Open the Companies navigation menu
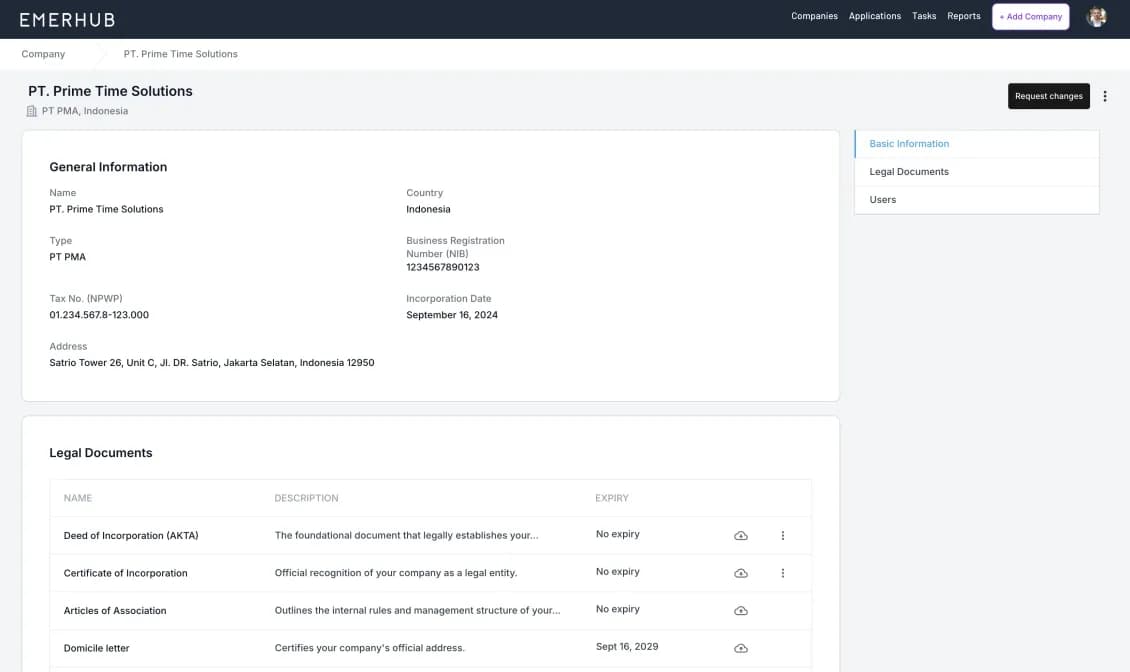Viewport: 1130px width, 672px height. click(x=814, y=15)
